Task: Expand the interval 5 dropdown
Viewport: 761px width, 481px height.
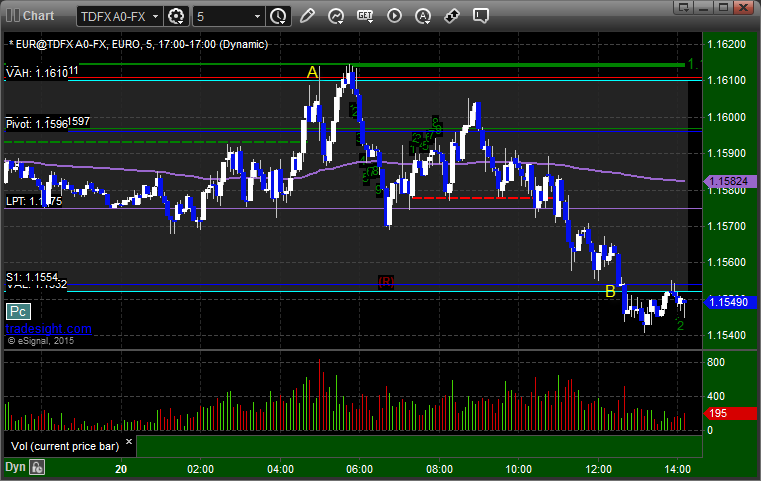Action: [x=257, y=17]
